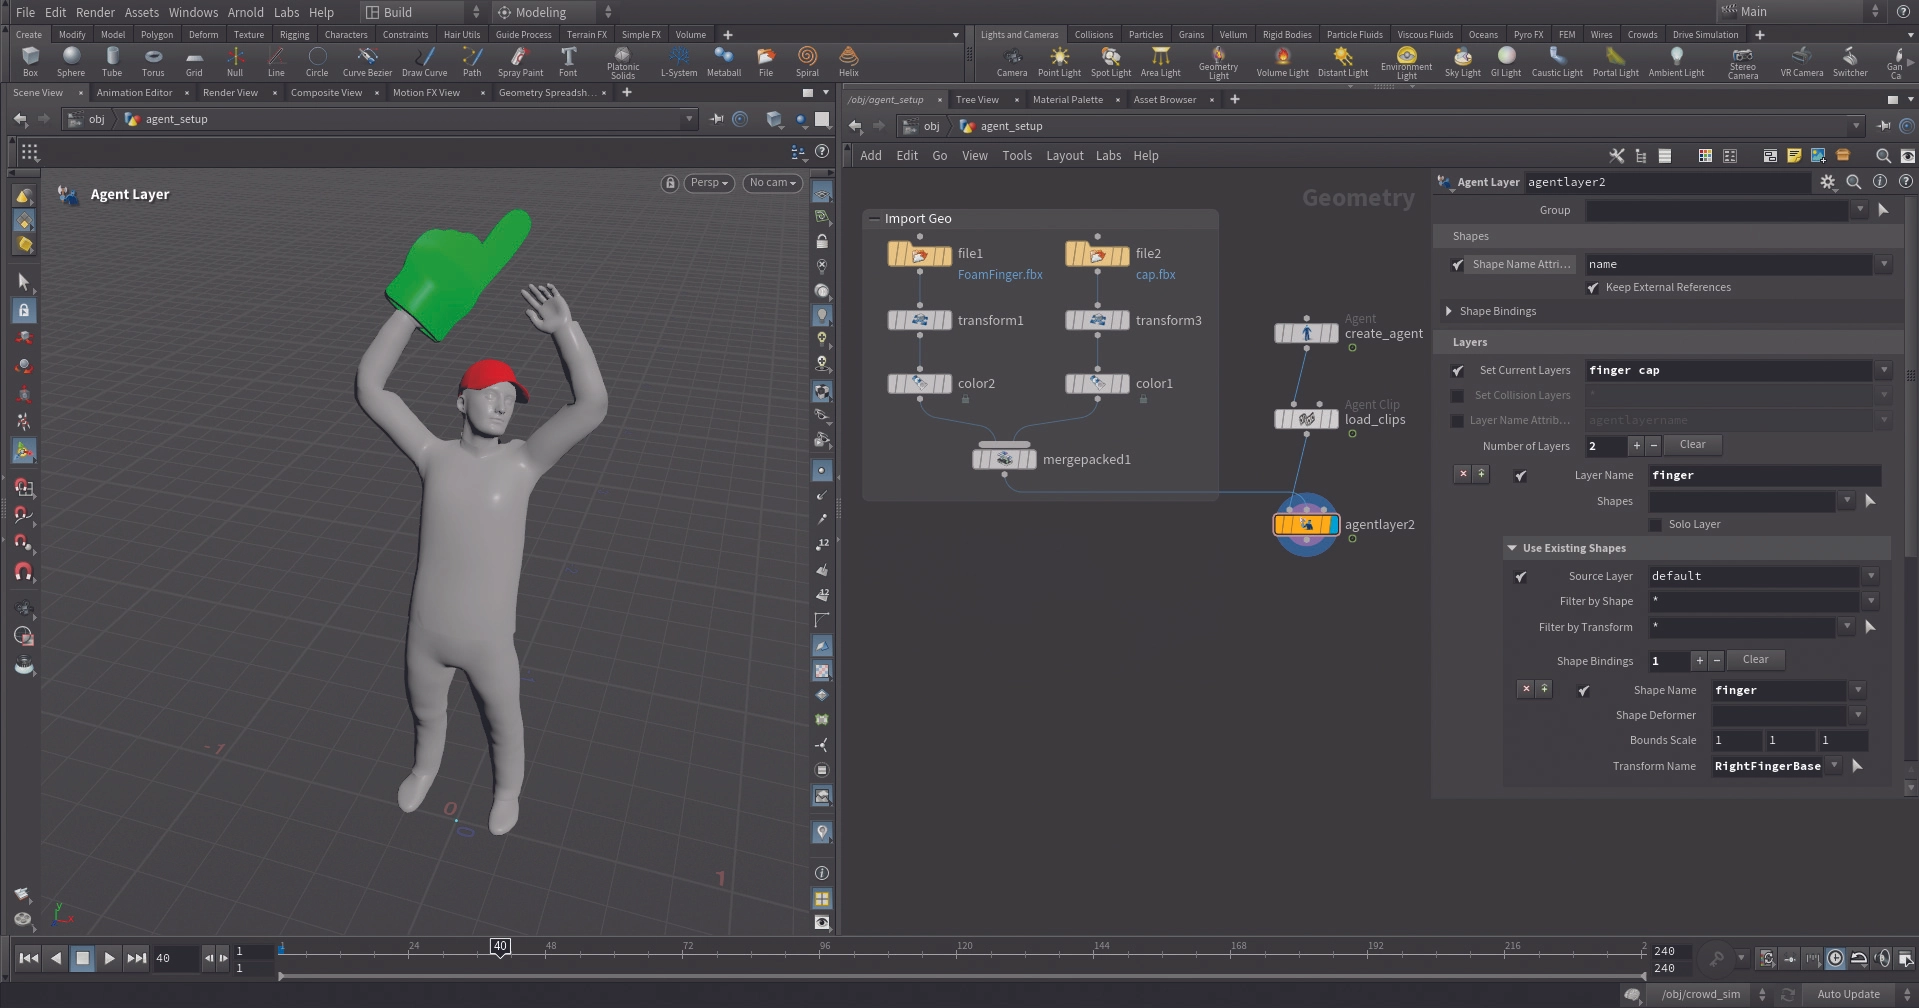
Task: Select the Box shelf tool
Action: click(x=30, y=62)
